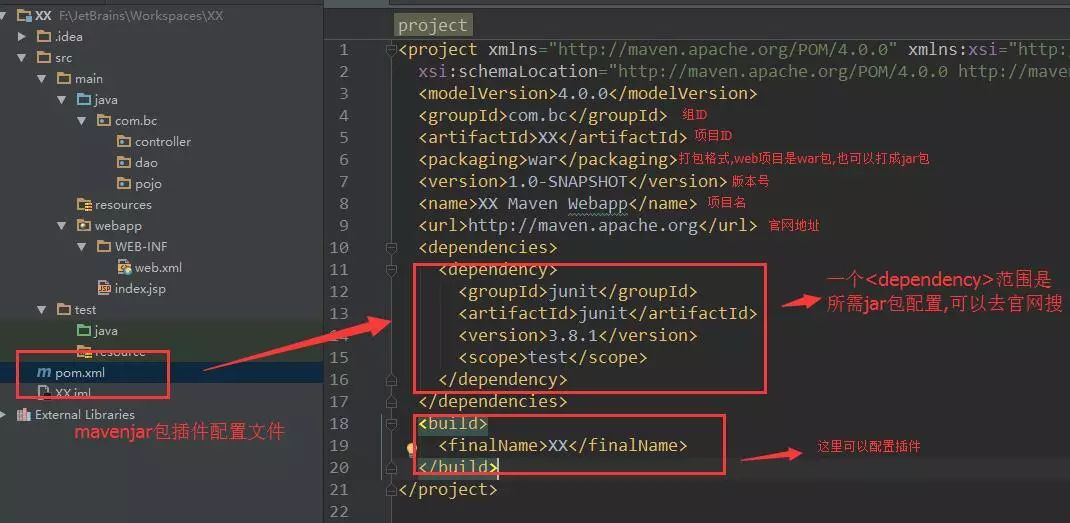Click the web.xml file icon
The height and width of the screenshot is (523, 1070).
point(124,268)
